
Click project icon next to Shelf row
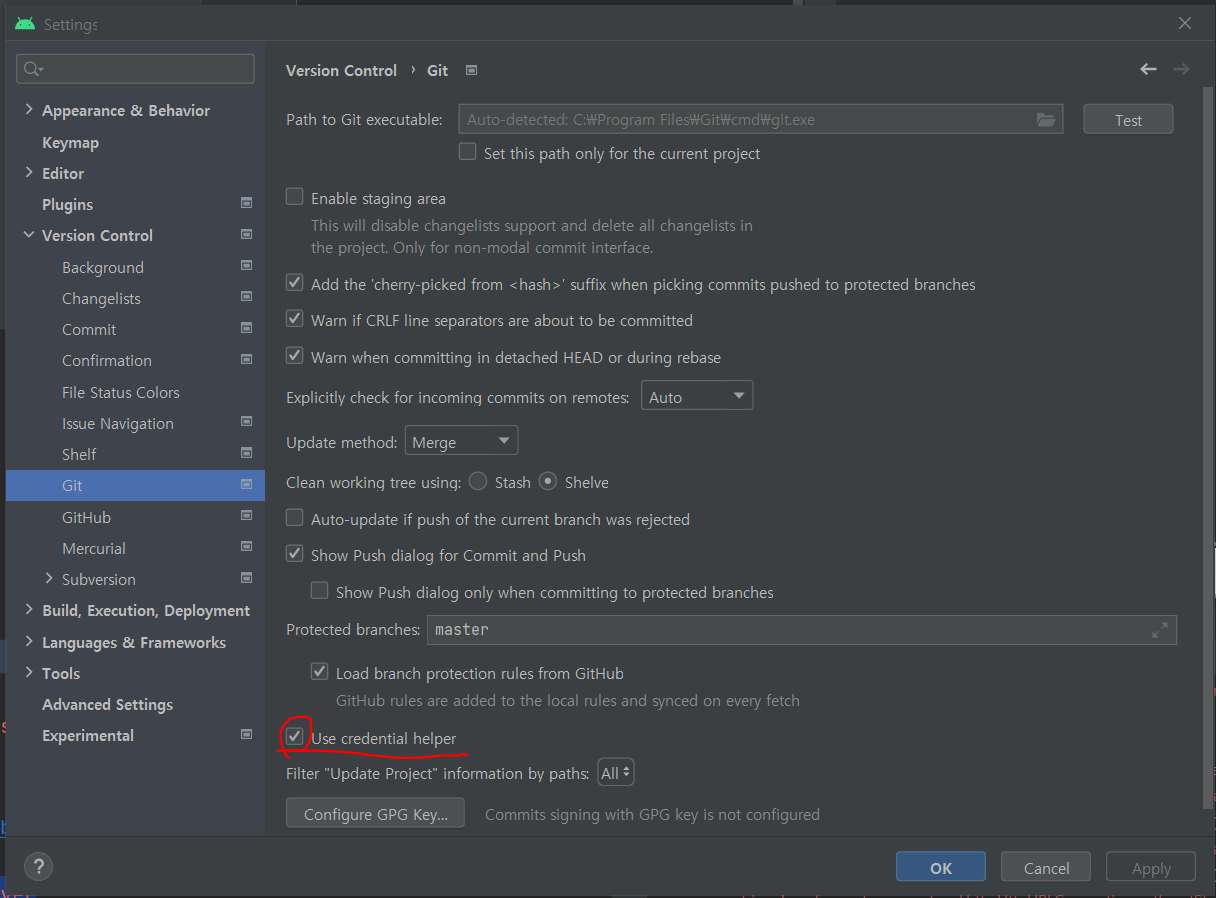coord(246,453)
